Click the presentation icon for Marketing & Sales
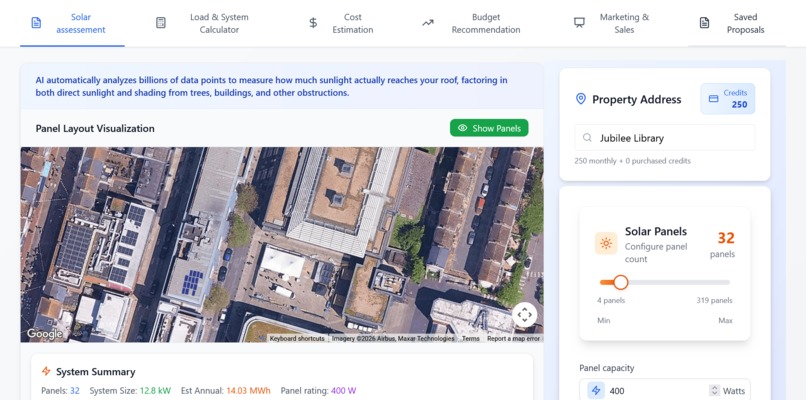The height and width of the screenshot is (400, 806). point(579,23)
